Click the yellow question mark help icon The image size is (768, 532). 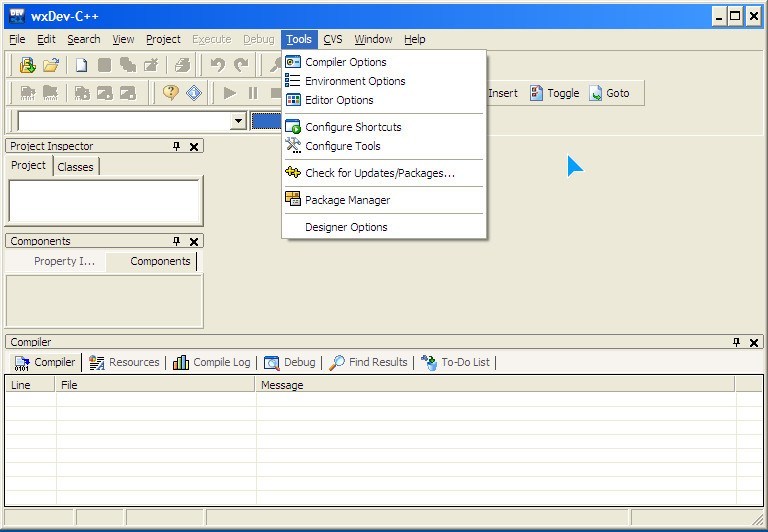coord(170,93)
